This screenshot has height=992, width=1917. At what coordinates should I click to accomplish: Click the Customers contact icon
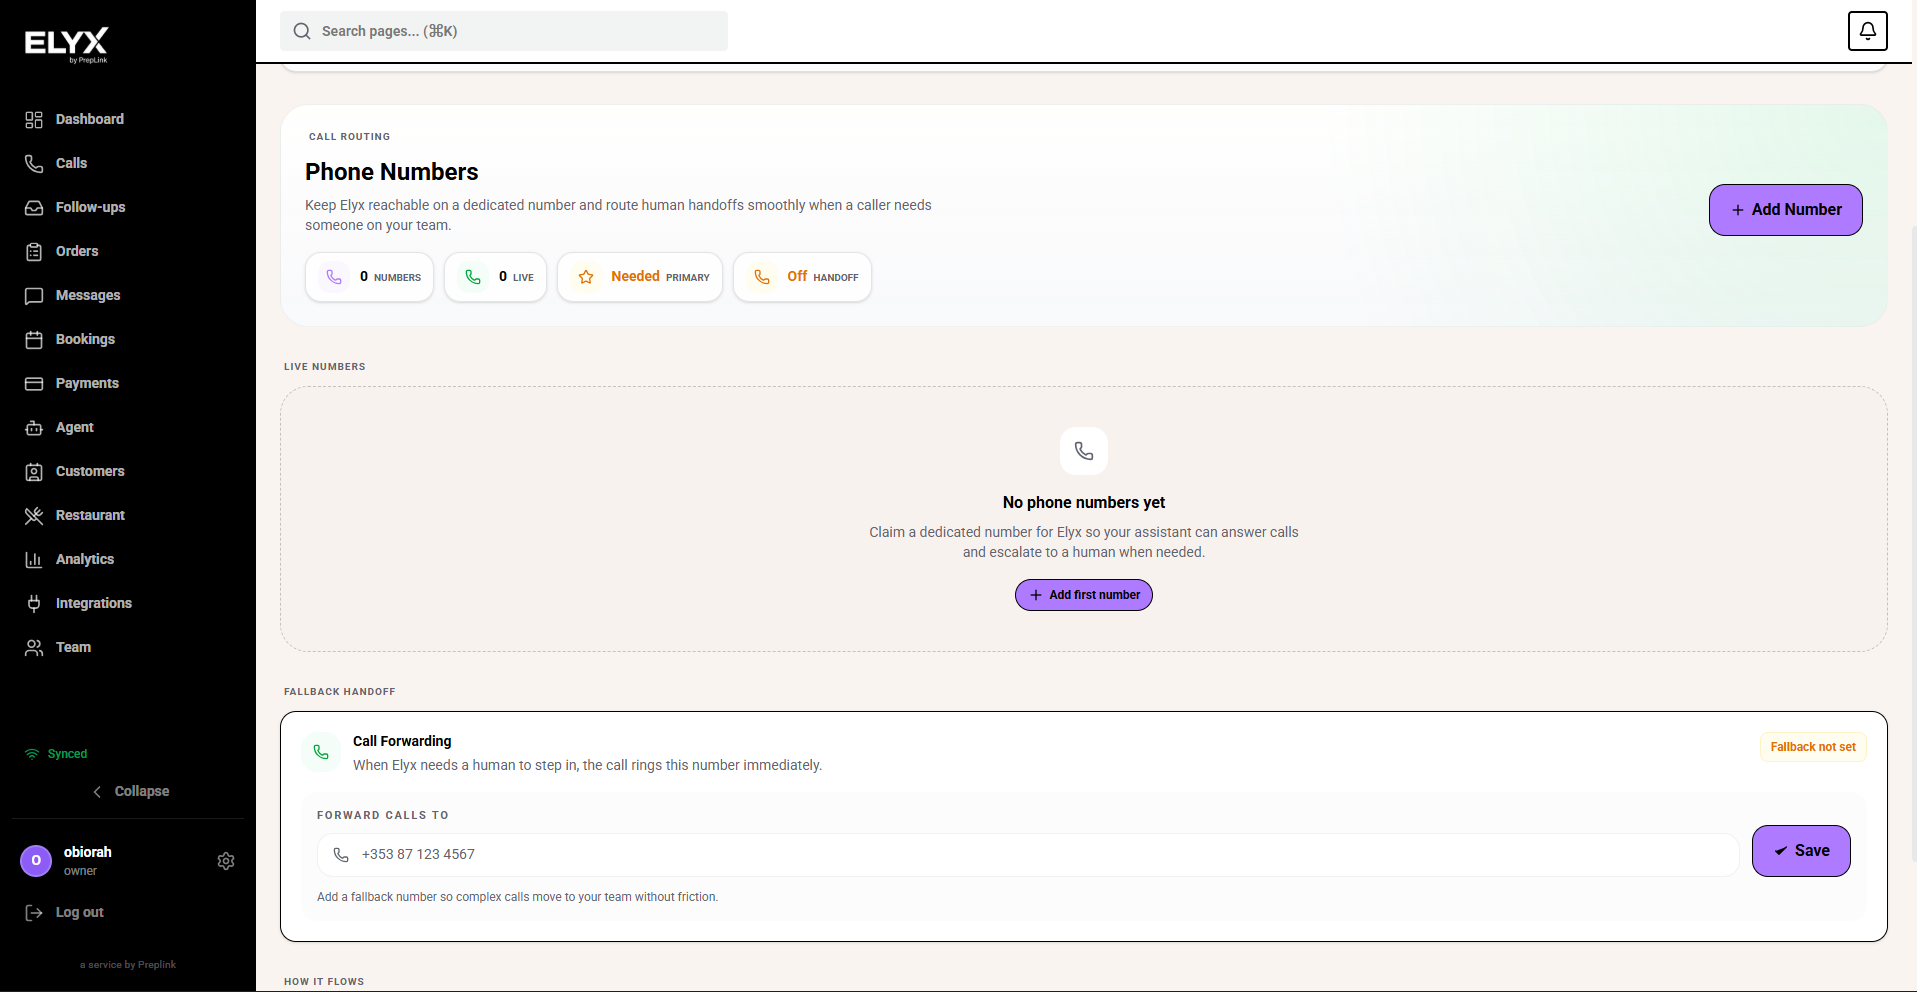(x=34, y=472)
